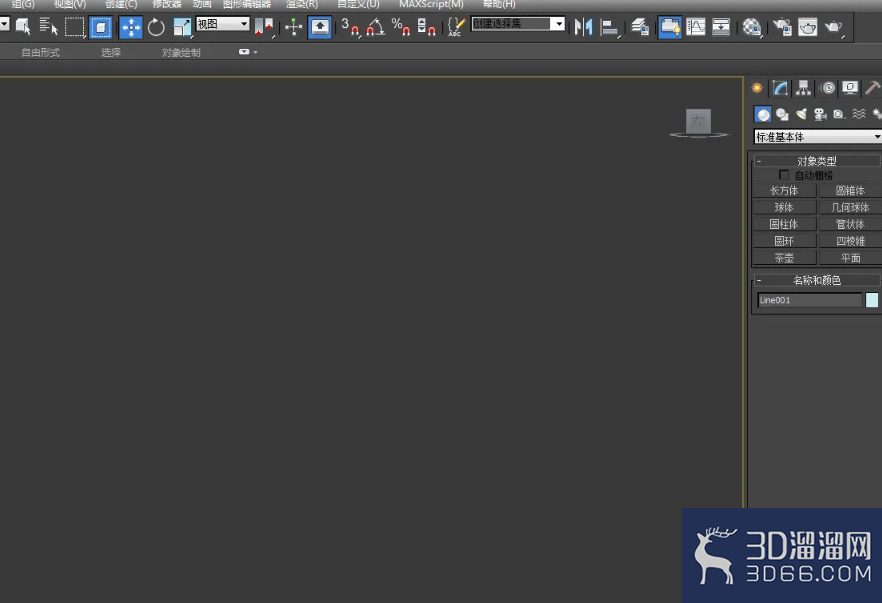
Task: Click the 茶壶 button
Action: [784, 258]
